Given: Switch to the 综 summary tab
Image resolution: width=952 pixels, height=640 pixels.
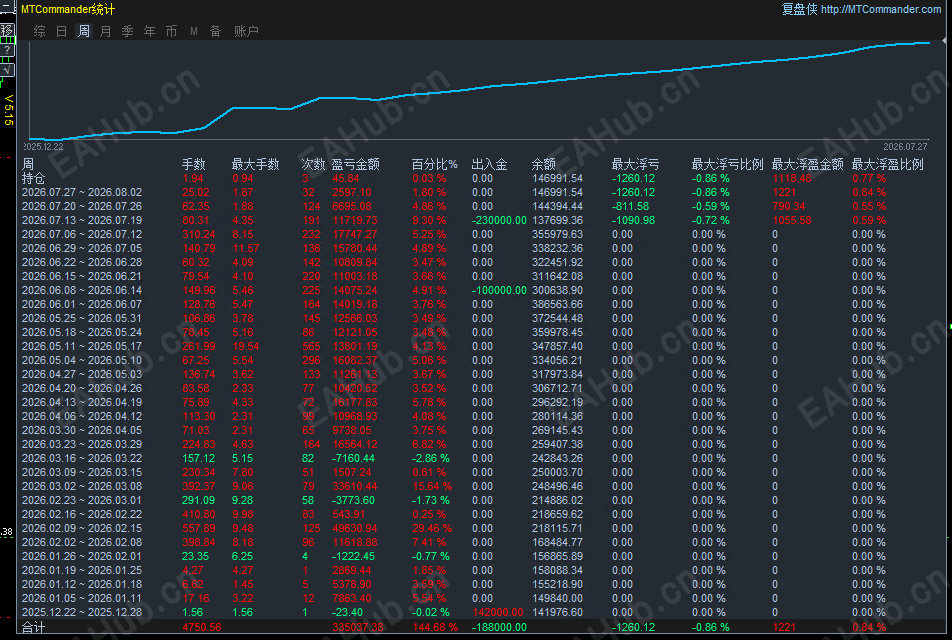Looking at the screenshot, I should (x=39, y=31).
